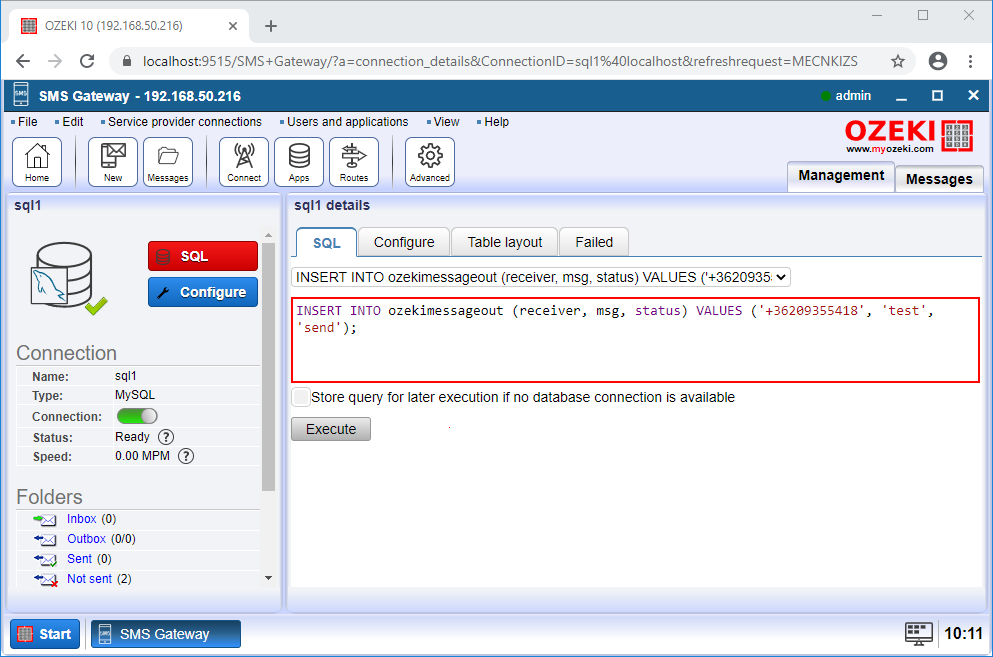
Task: Switch to the Configure tab
Action: tap(404, 242)
